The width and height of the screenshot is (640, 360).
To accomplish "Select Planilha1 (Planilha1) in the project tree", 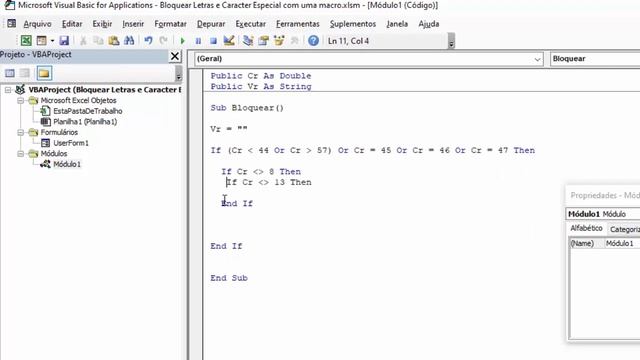I will (x=85, y=122).
